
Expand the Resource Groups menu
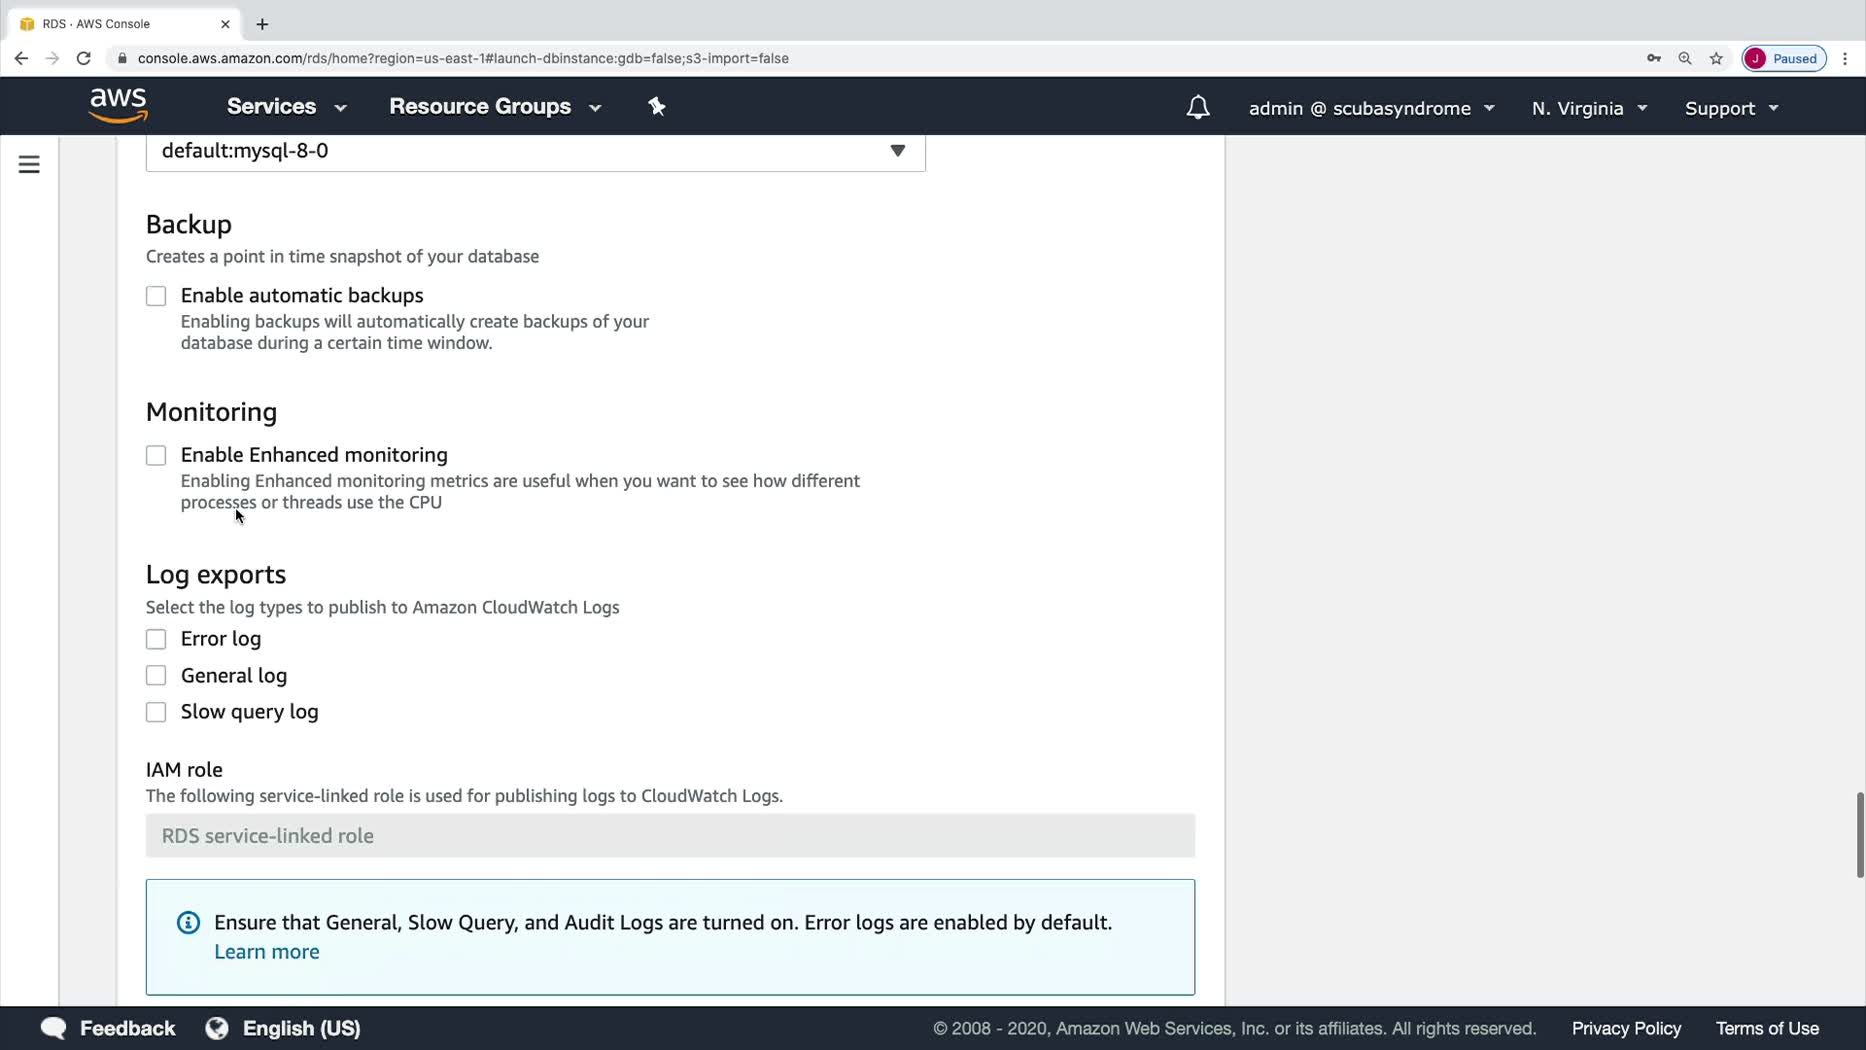(495, 106)
